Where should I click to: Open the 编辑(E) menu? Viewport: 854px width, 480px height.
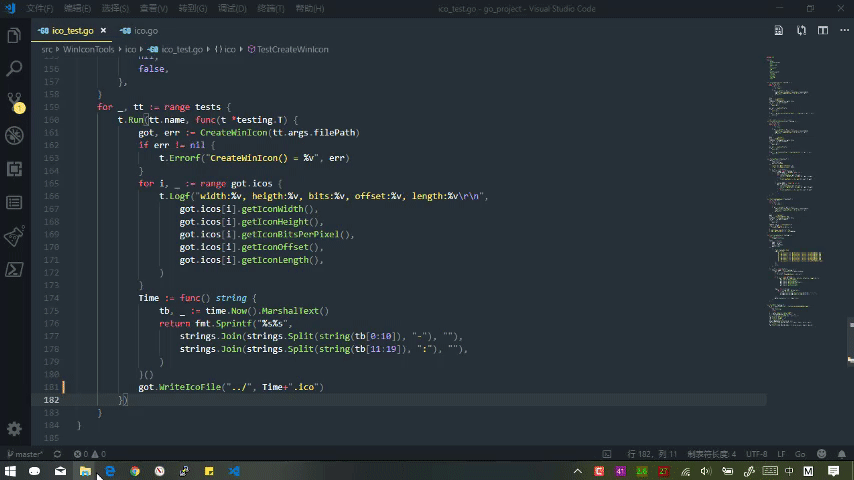pyautogui.click(x=77, y=9)
